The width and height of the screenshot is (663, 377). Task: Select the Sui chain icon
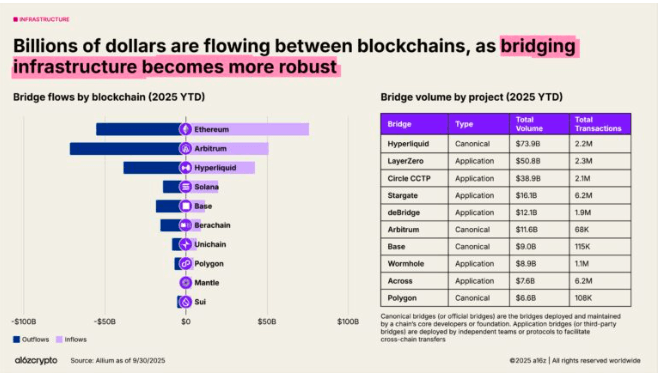[x=185, y=302]
